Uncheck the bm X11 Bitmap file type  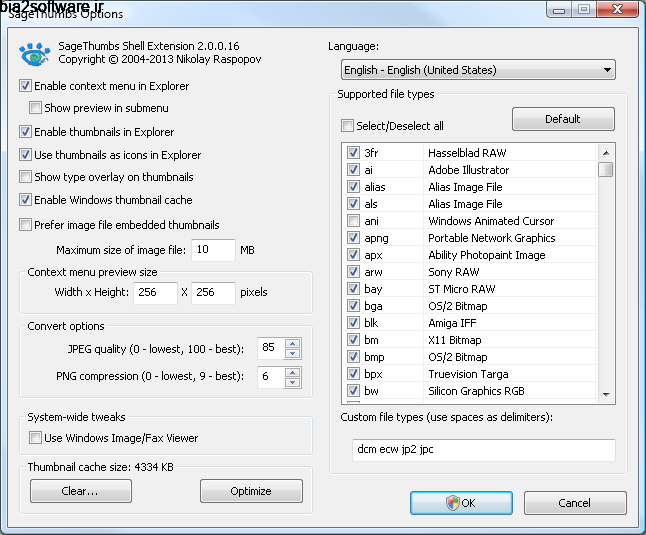click(353, 339)
